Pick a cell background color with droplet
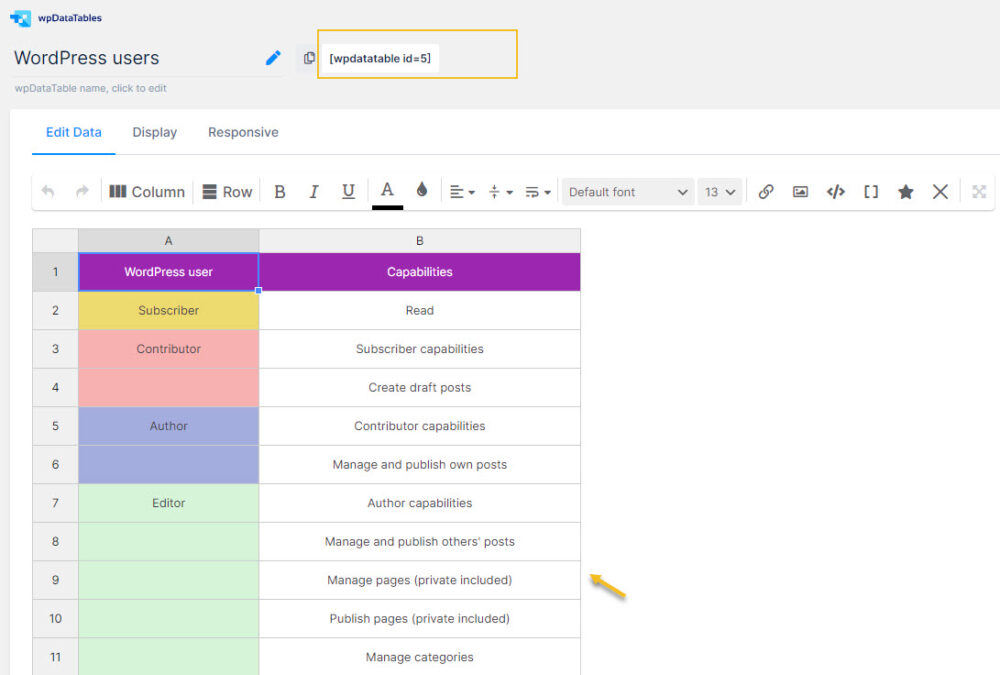This screenshot has width=1000, height=675. click(422, 190)
